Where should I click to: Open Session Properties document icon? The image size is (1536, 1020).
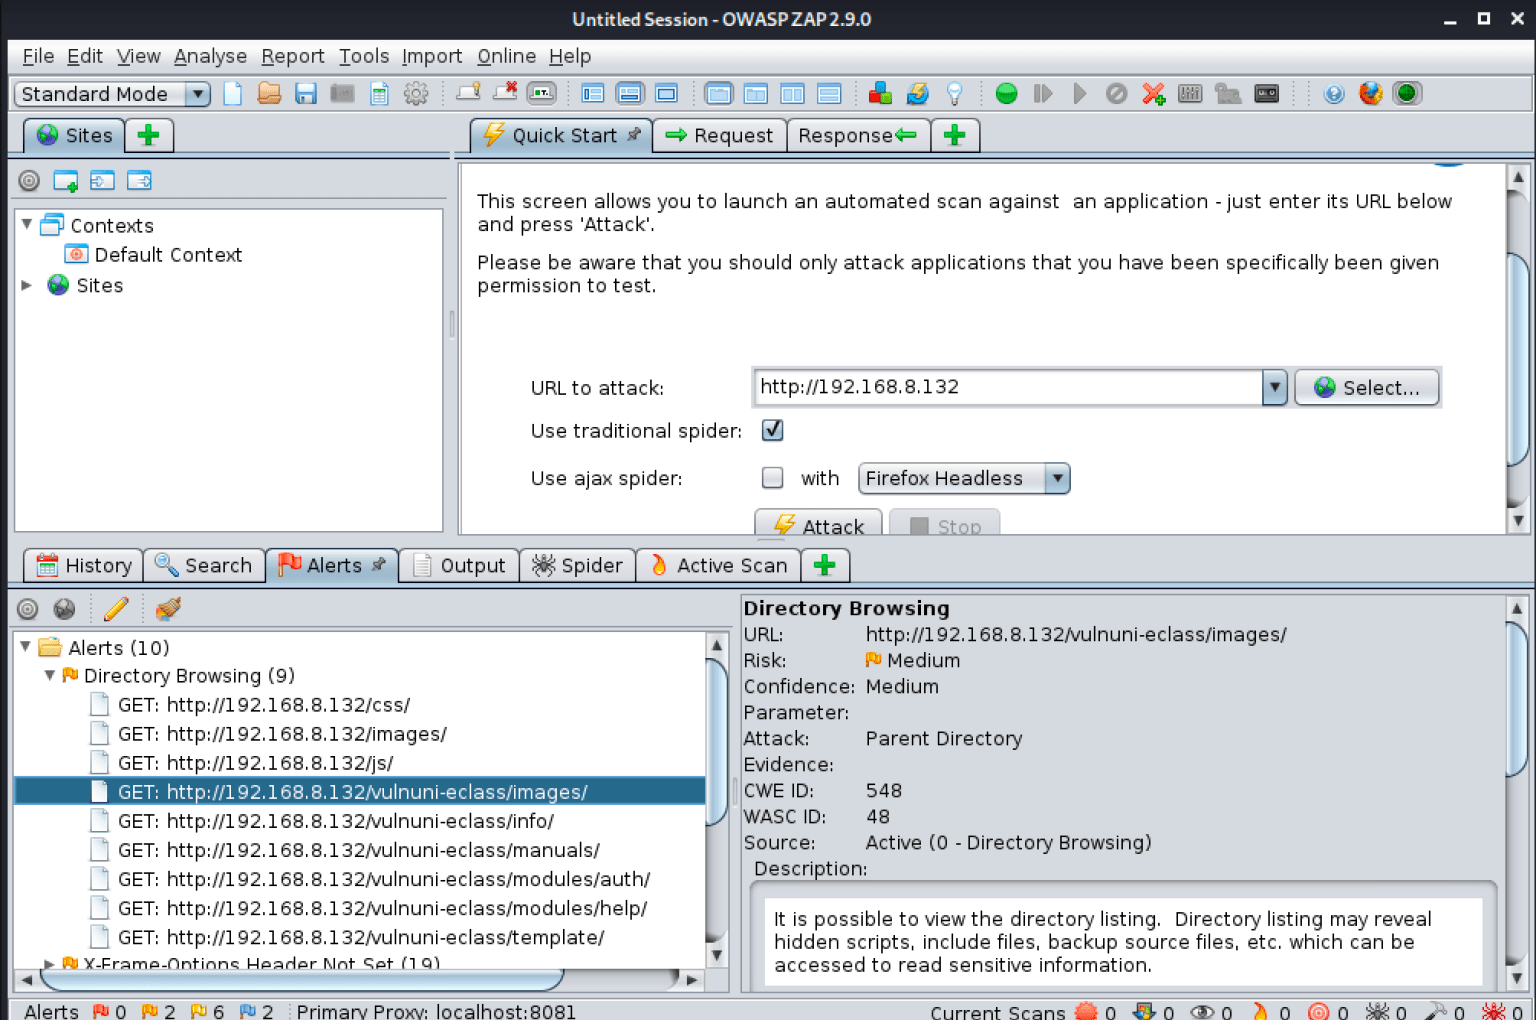pyautogui.click(x=379, y=94)
